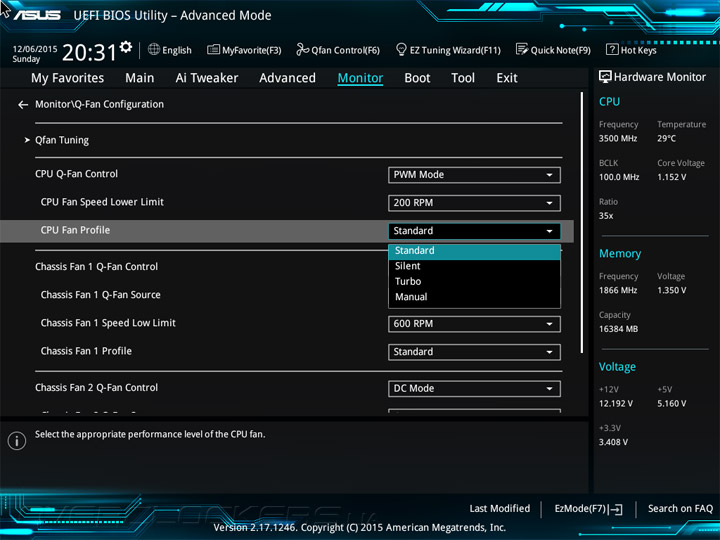The image size is (720, 540).
Task: Click the CPU ratio 35x value
Action: pyautogui.click(x=606, y=216)
